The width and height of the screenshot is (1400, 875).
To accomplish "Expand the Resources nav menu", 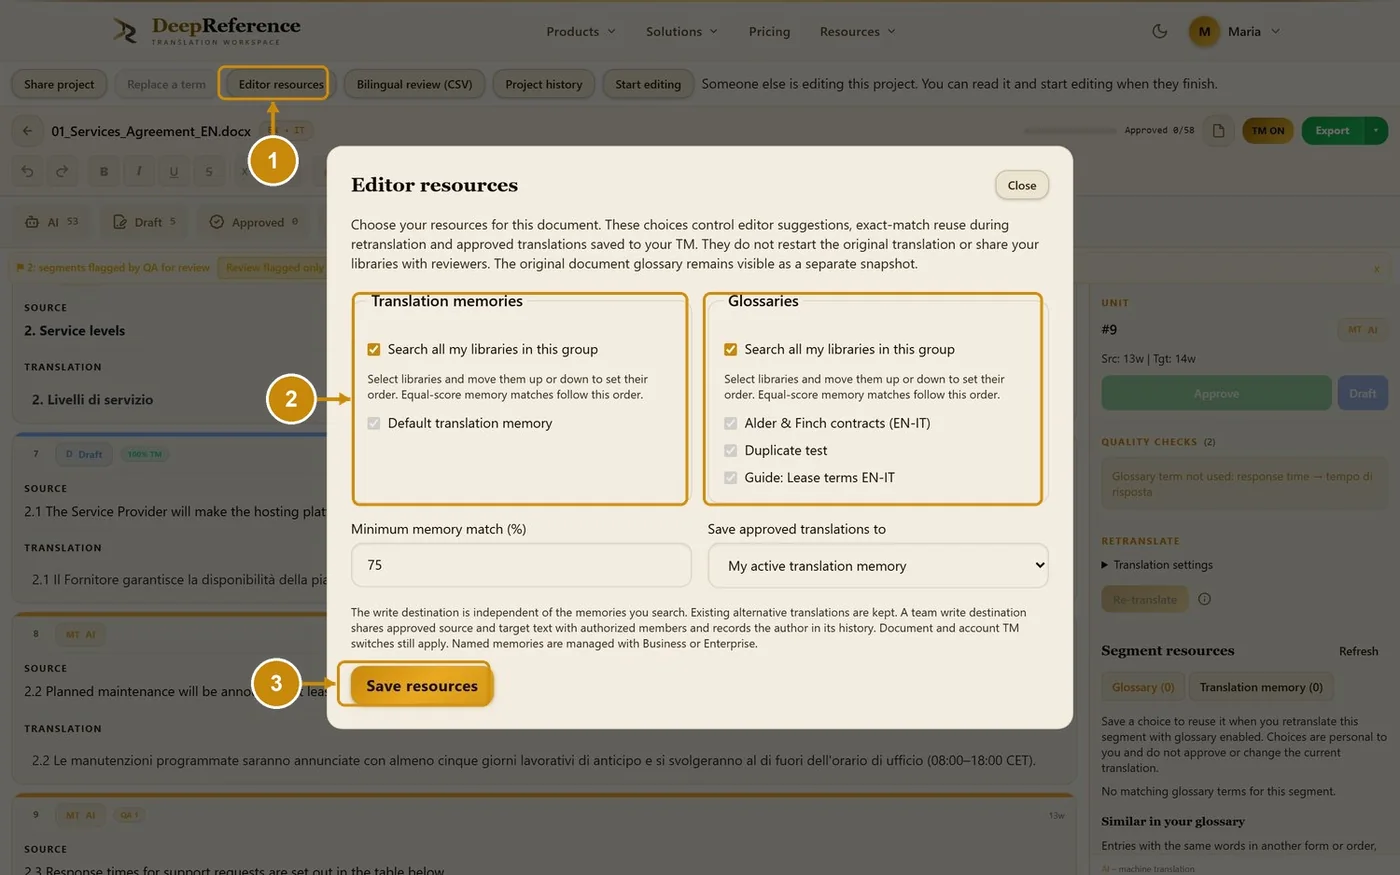I will (858, 31).
